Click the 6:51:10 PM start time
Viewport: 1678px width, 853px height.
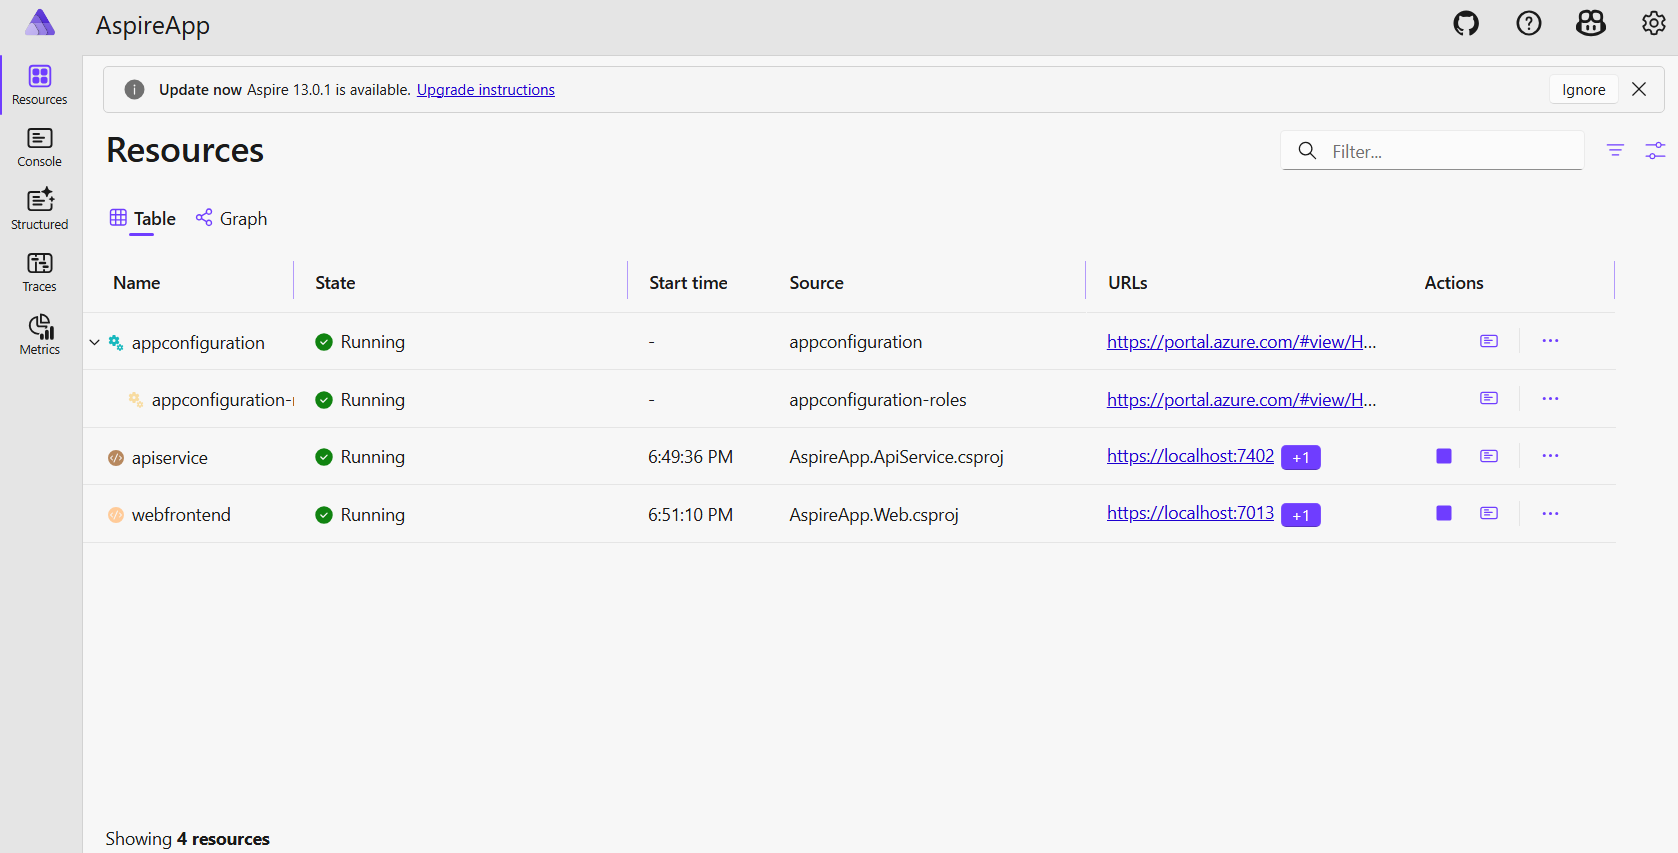click(690, 515)
